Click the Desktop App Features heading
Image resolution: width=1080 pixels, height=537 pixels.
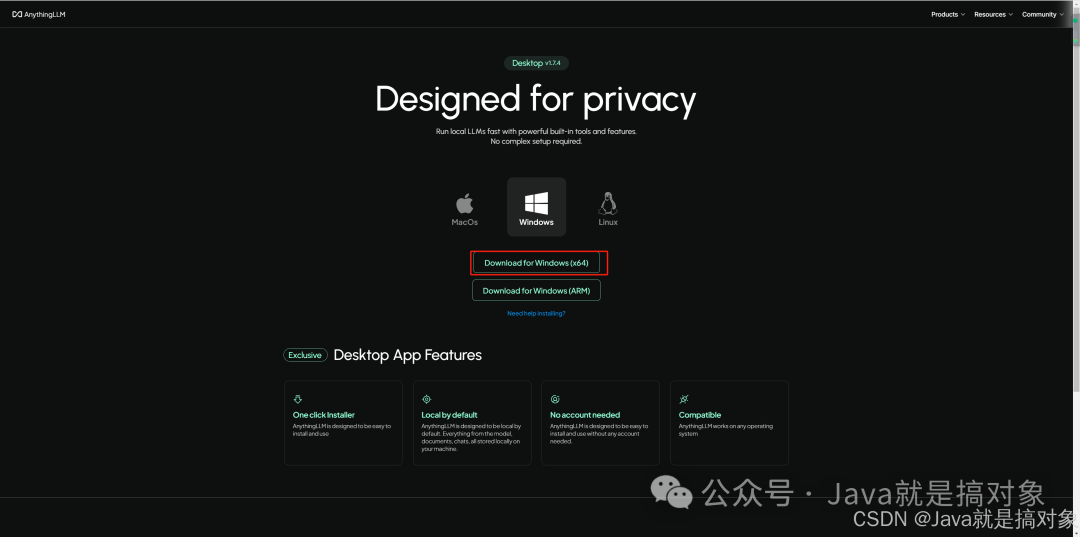408,355
